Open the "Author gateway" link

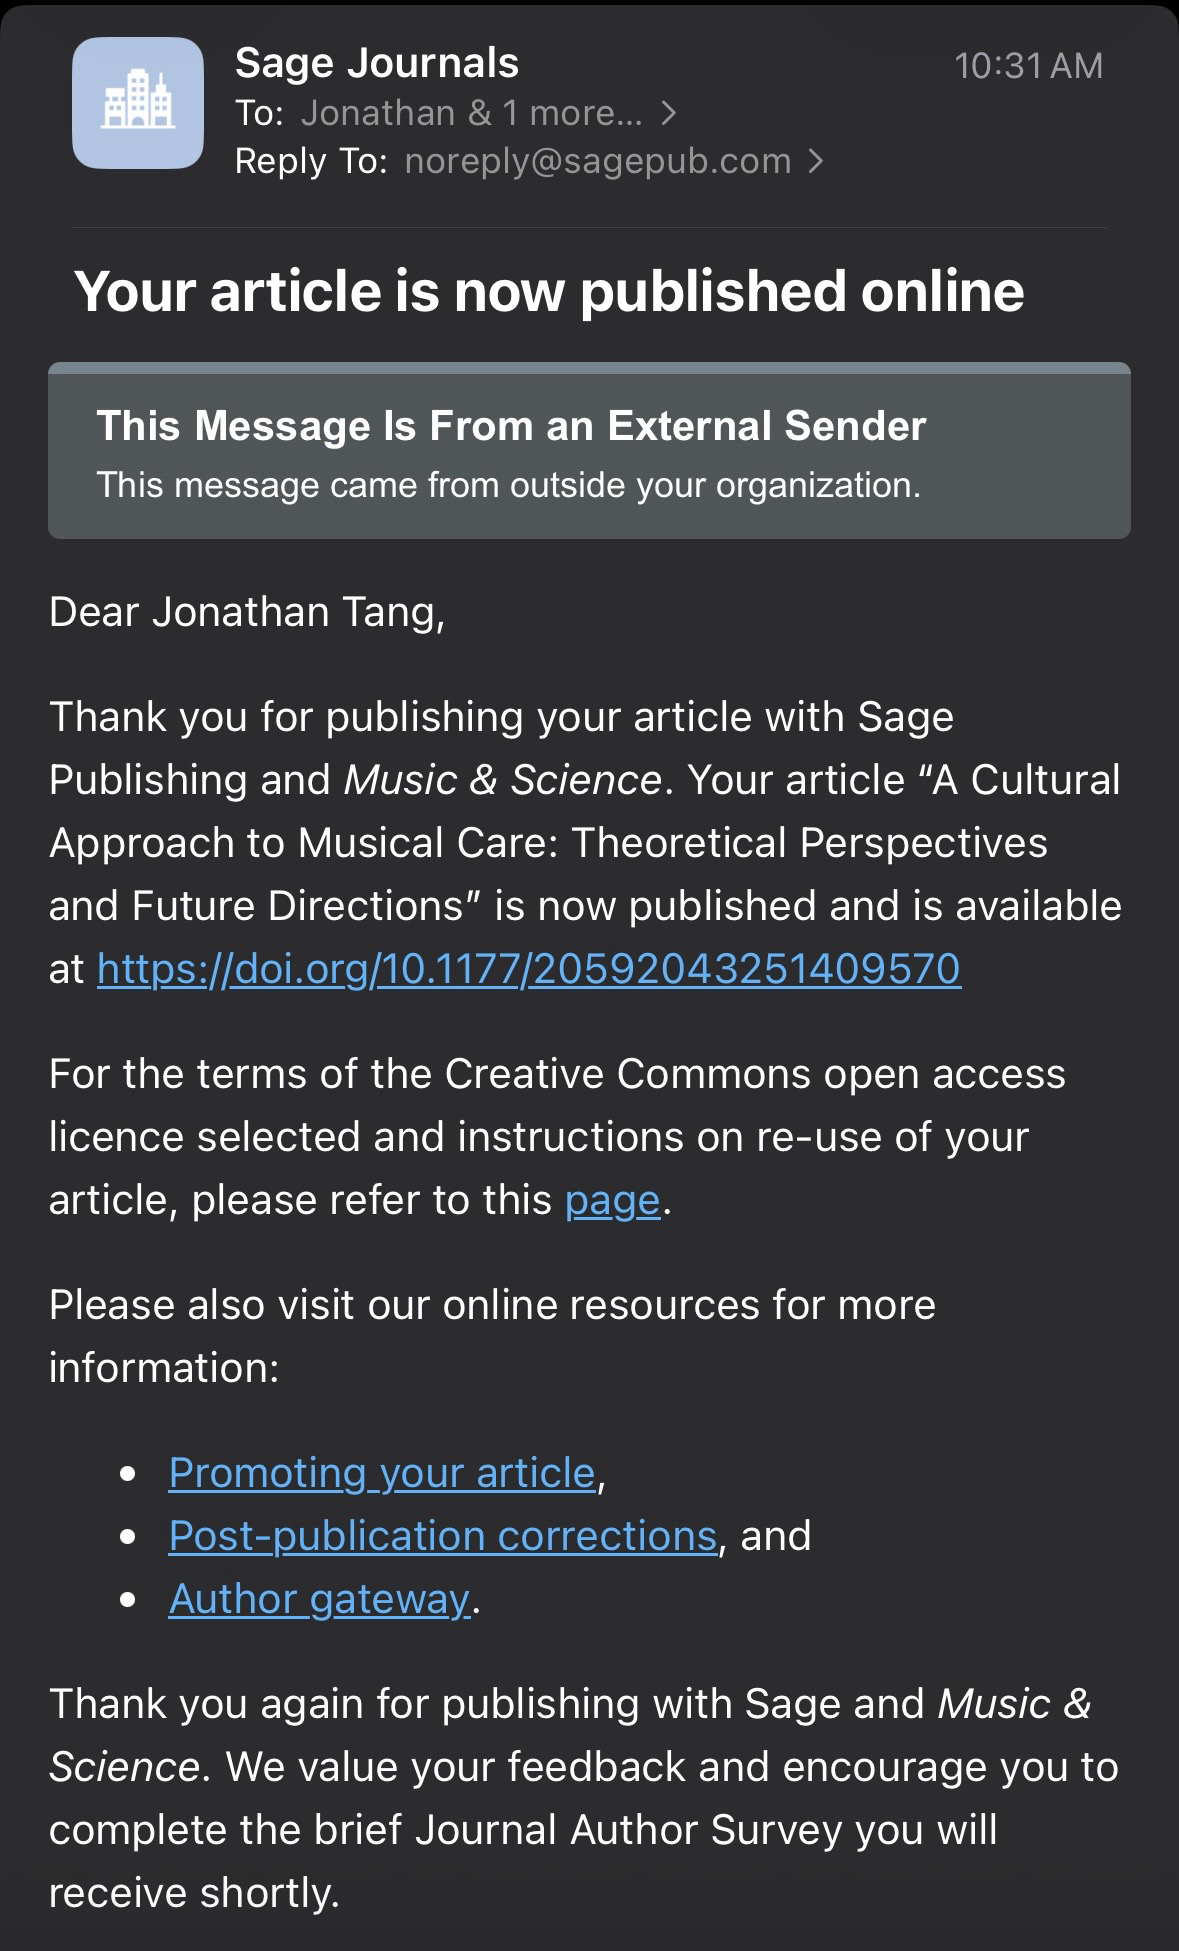click(x=319, y=1598)
